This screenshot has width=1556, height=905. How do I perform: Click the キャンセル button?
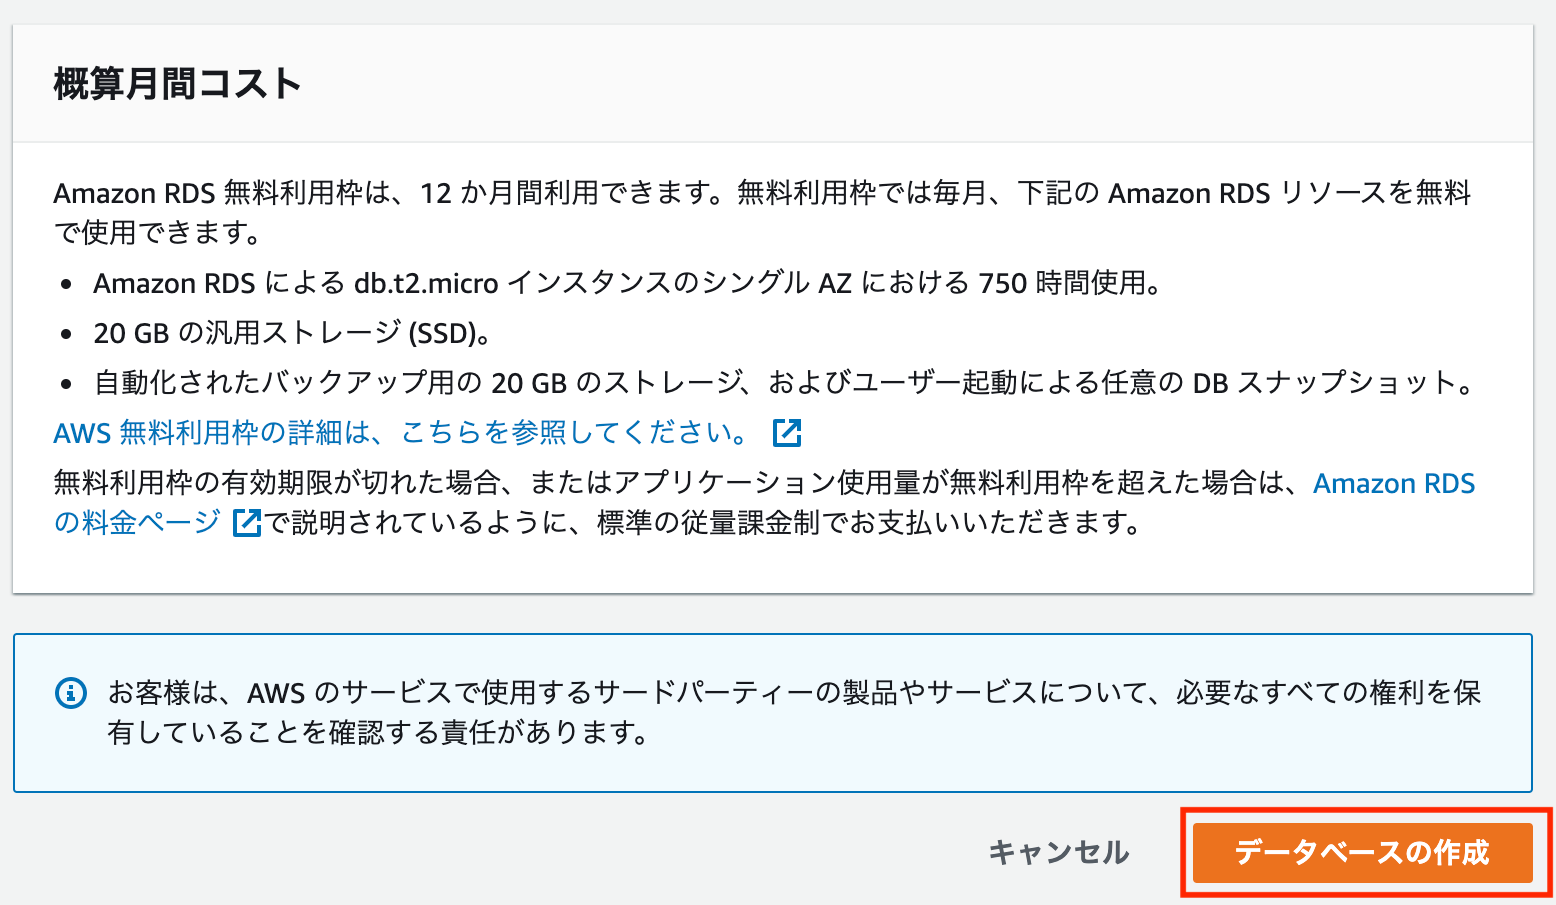tap(1058, 853)
